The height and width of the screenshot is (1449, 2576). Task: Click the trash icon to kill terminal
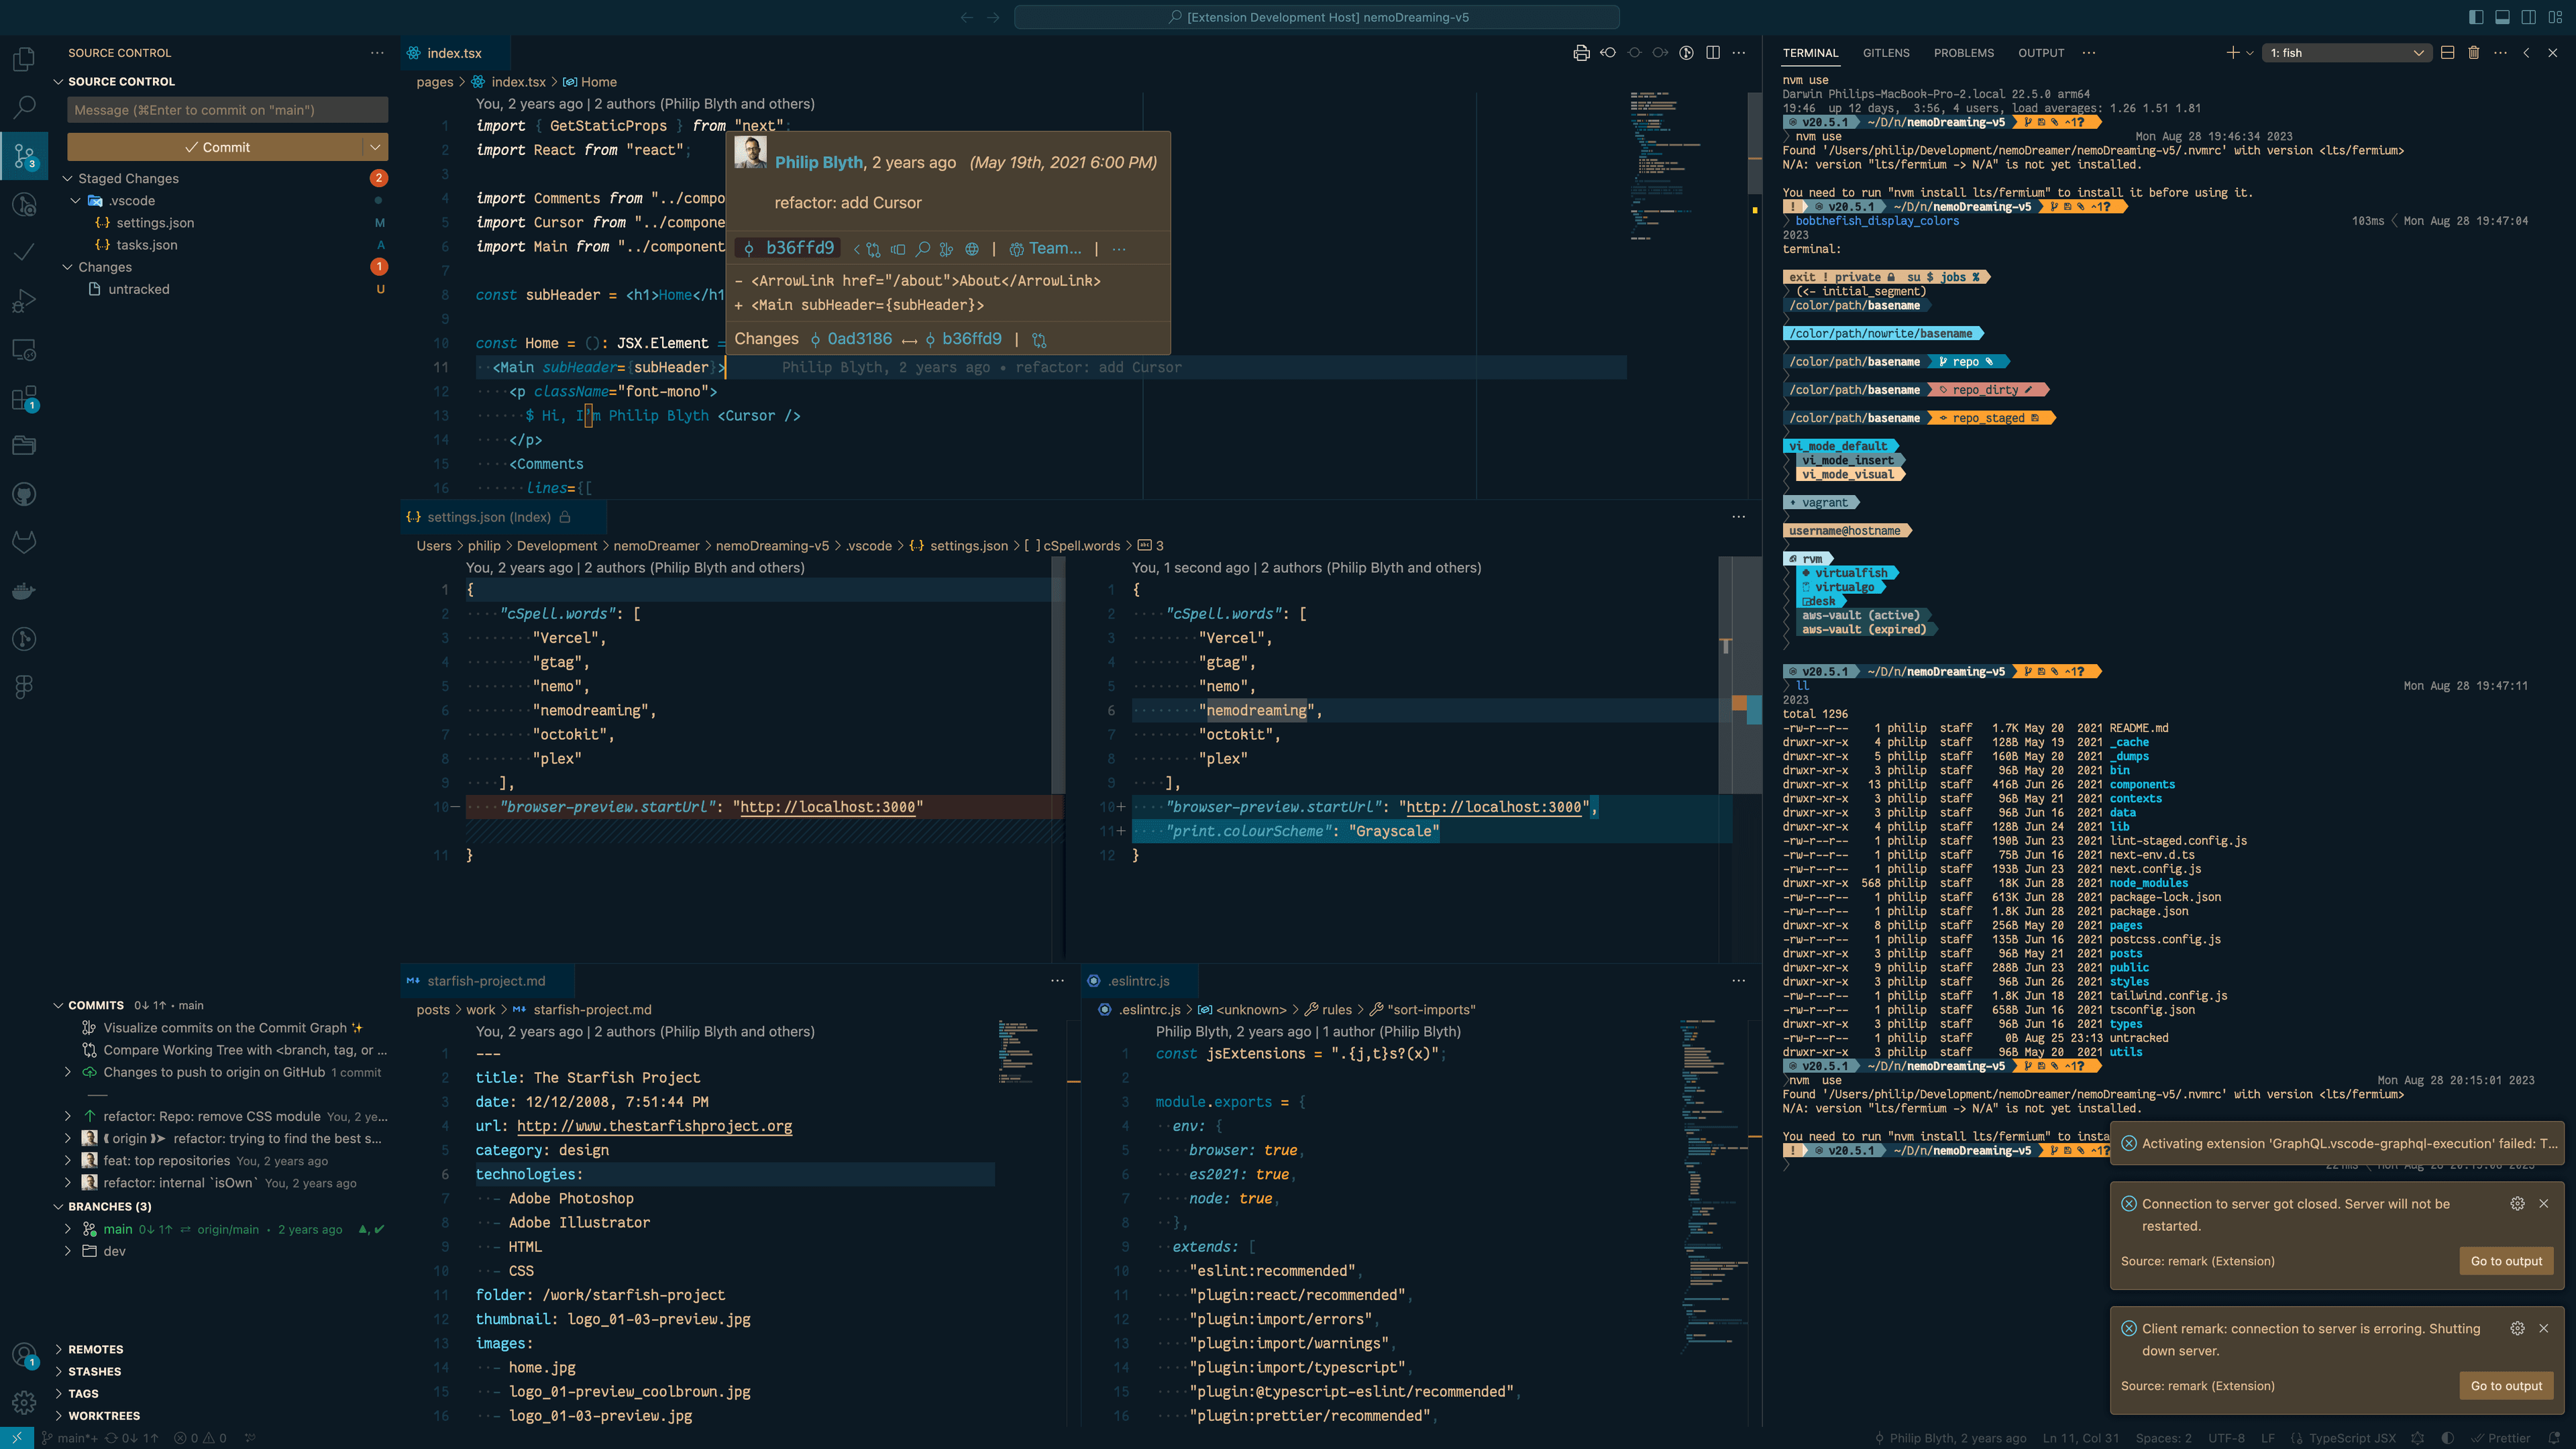2474,53
